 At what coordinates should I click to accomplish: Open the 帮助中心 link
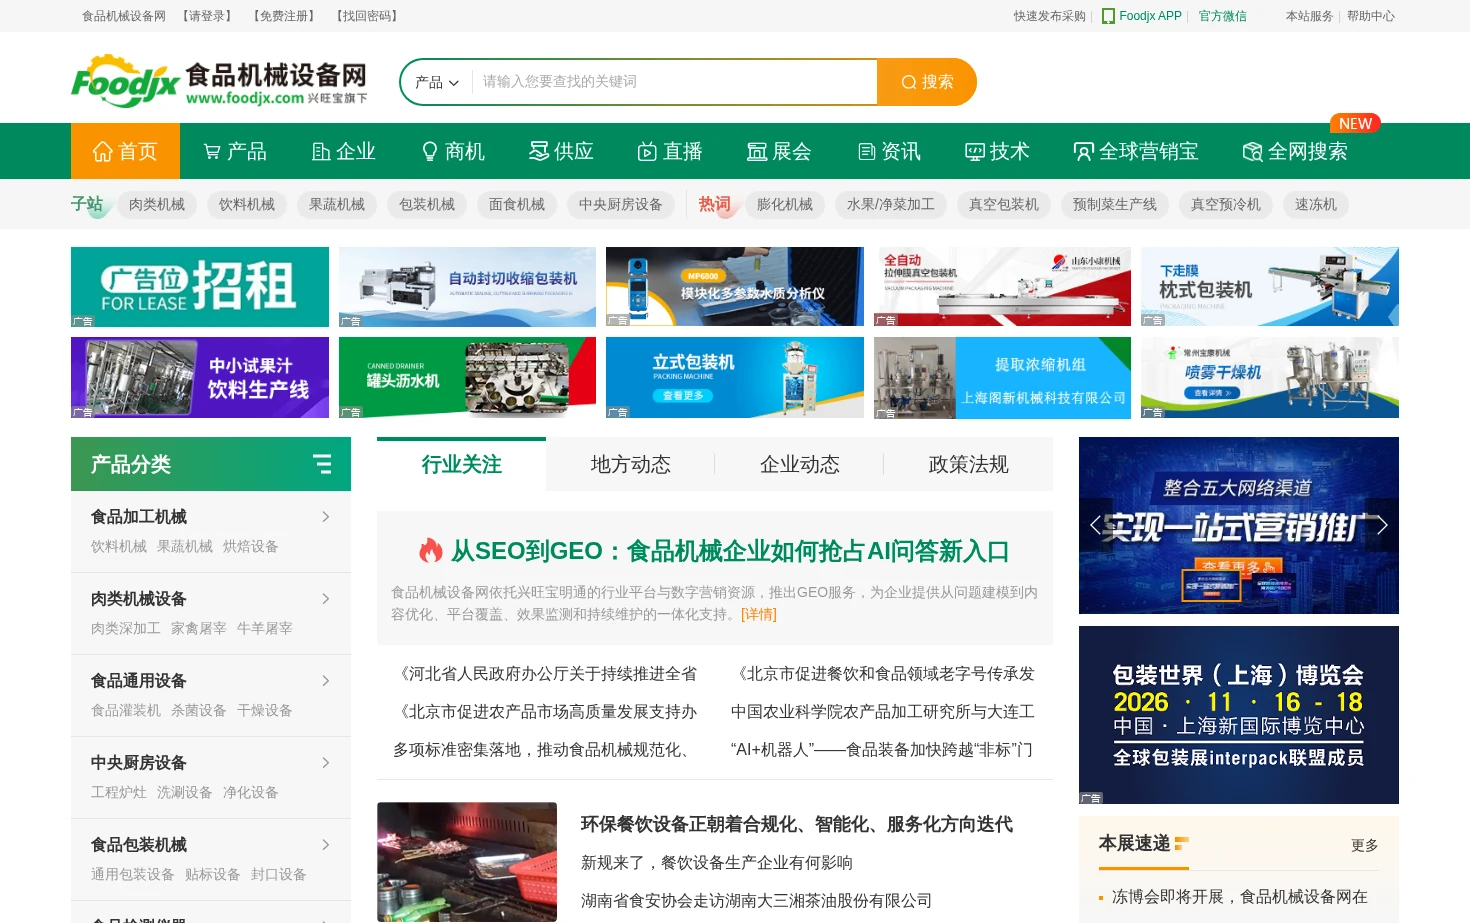coord(1371,16)
